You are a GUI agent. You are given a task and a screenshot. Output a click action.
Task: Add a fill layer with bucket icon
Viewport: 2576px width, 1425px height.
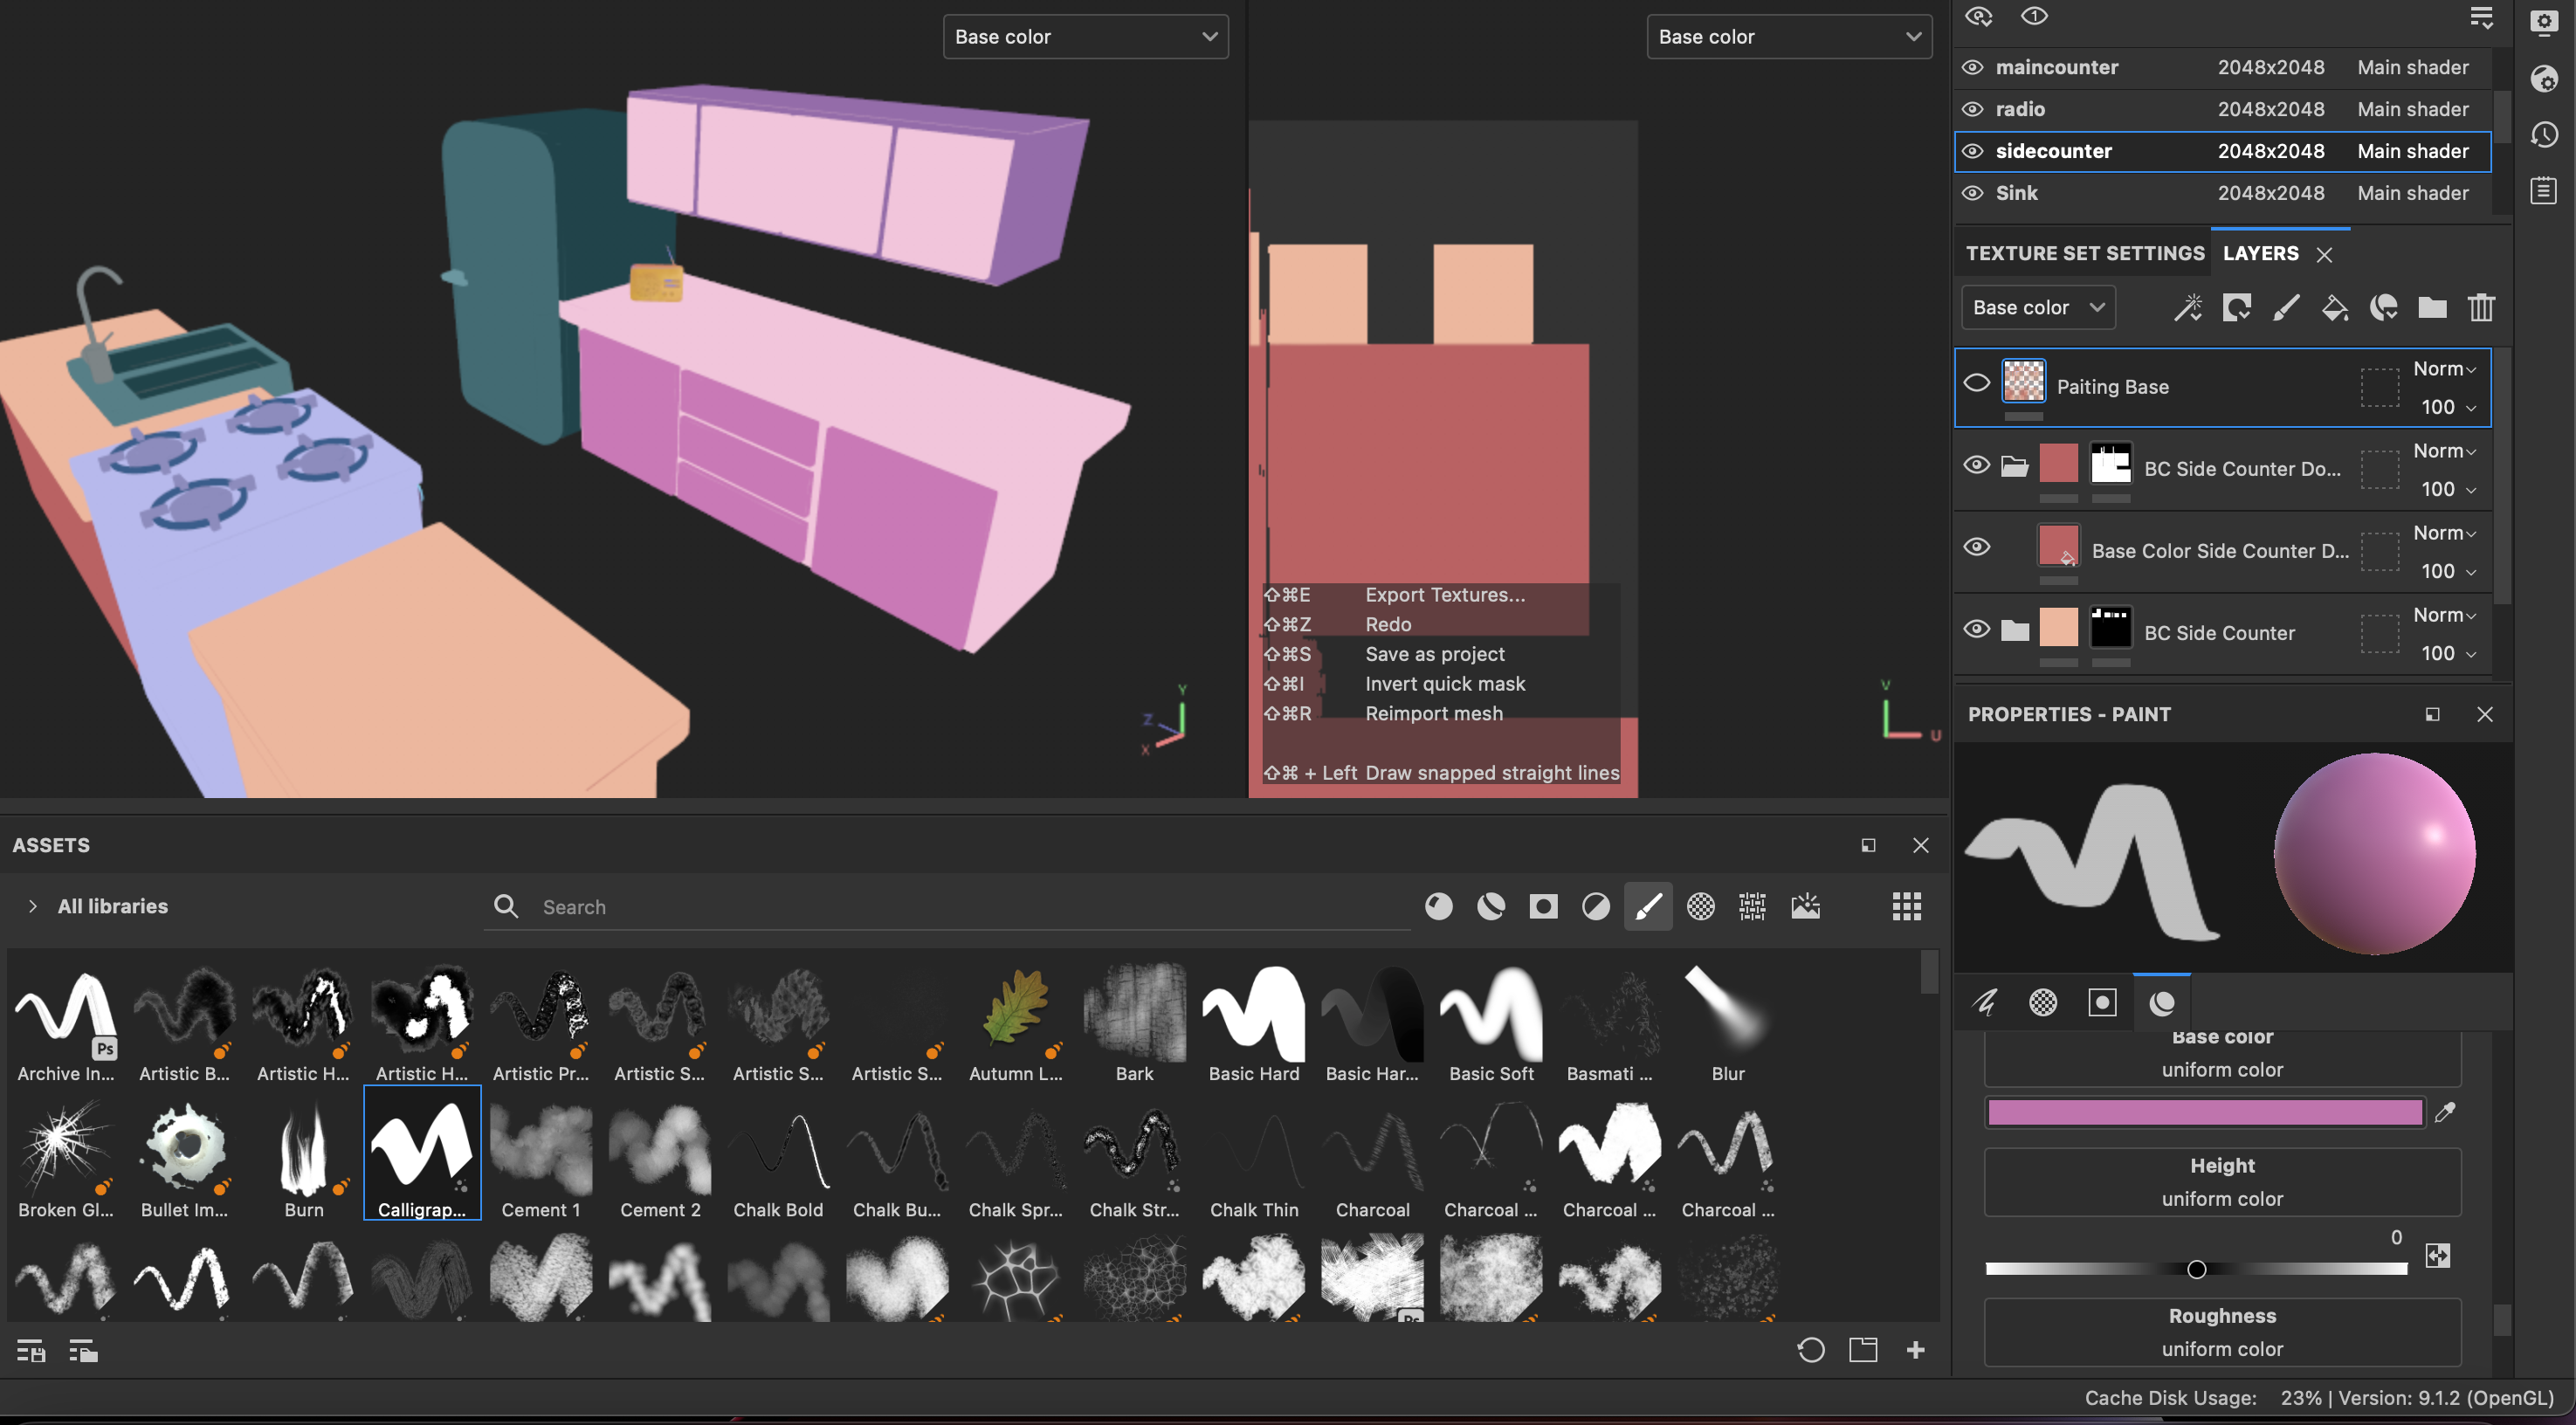point(2334,308)
